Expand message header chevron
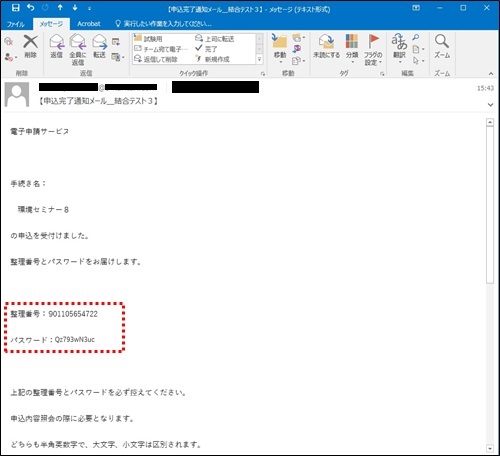 pos(490,105)
